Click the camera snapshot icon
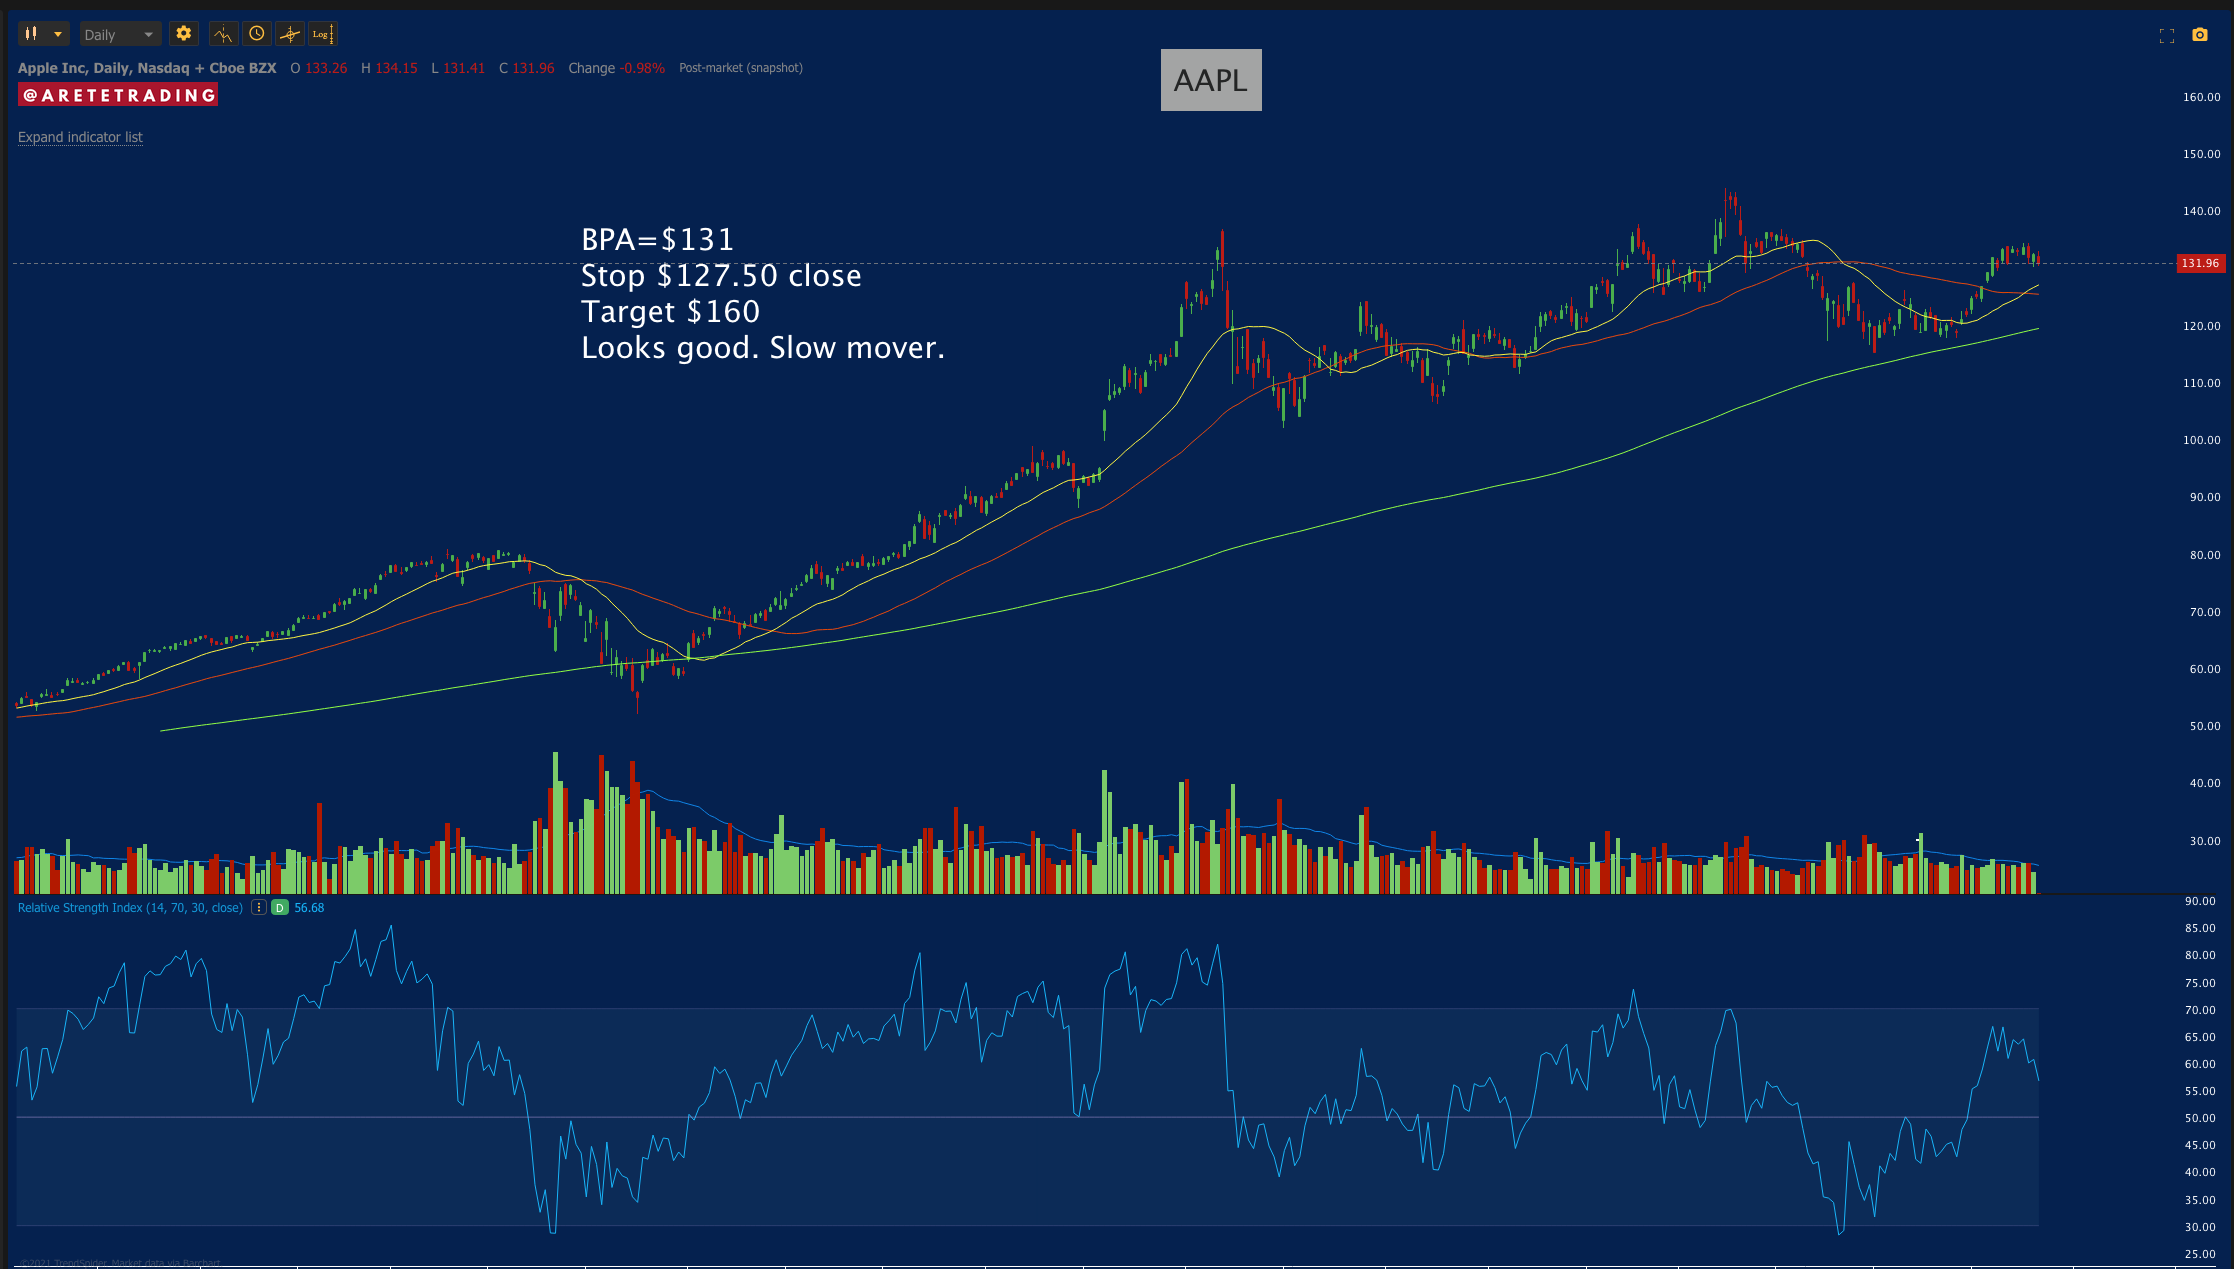 (2200, 35)
